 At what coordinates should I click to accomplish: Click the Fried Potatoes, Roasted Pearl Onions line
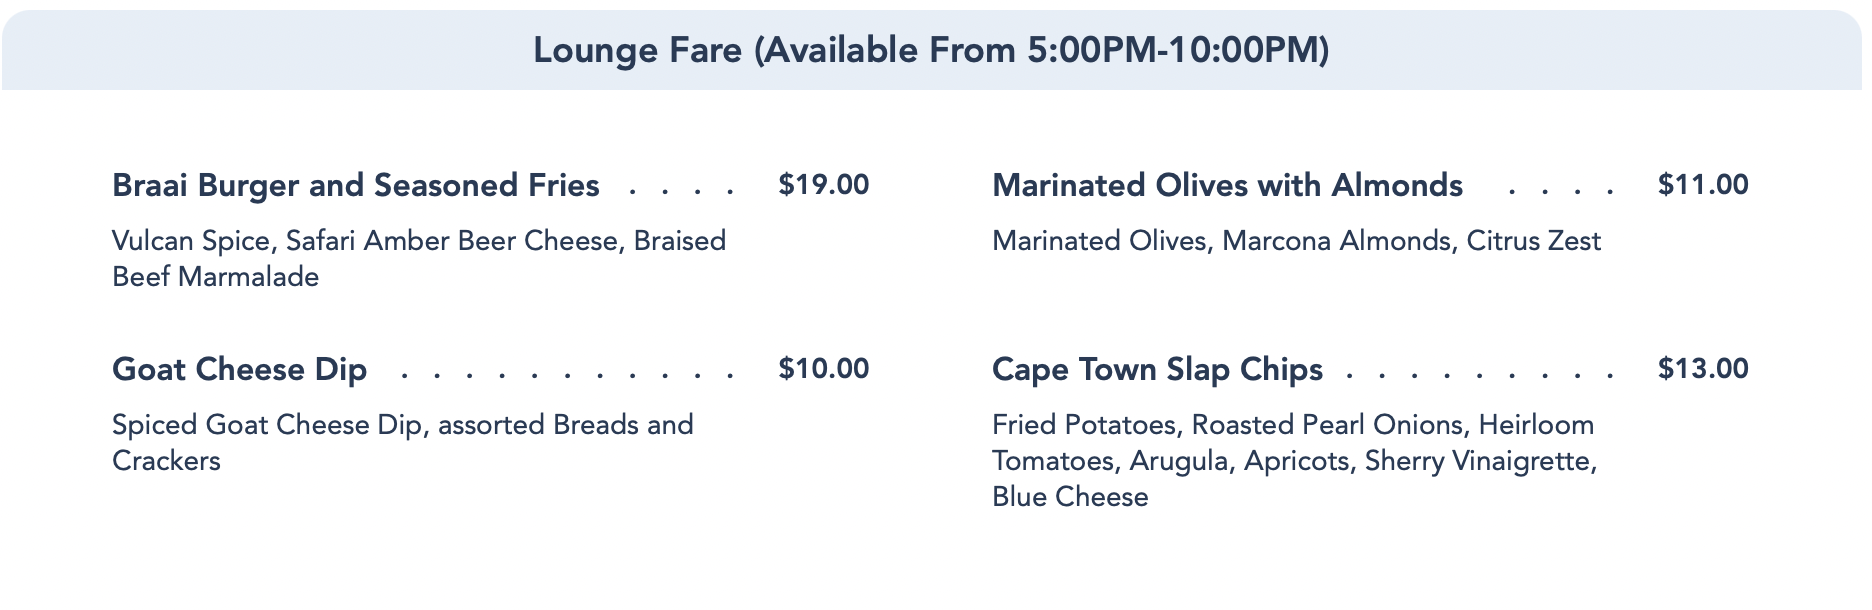coord(1292,425)
